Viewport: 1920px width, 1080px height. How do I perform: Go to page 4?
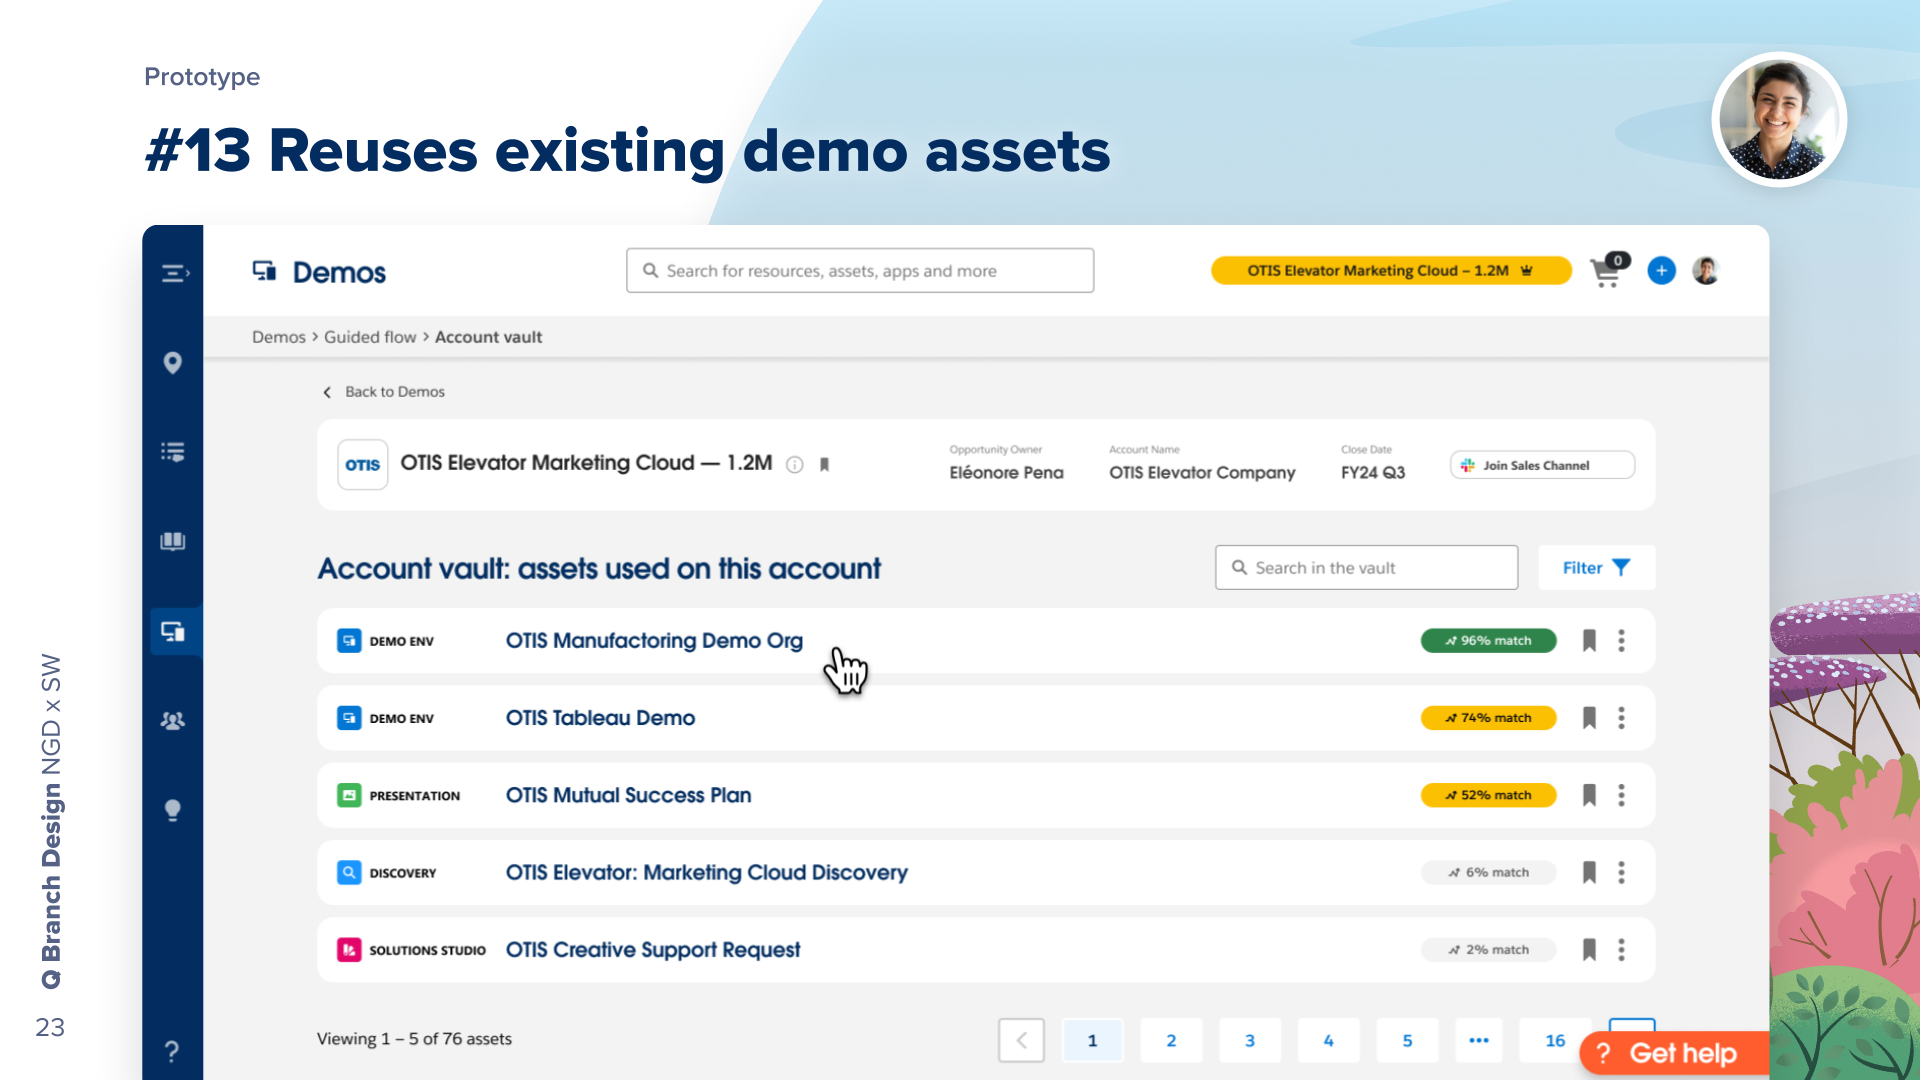point(1329,1040)
